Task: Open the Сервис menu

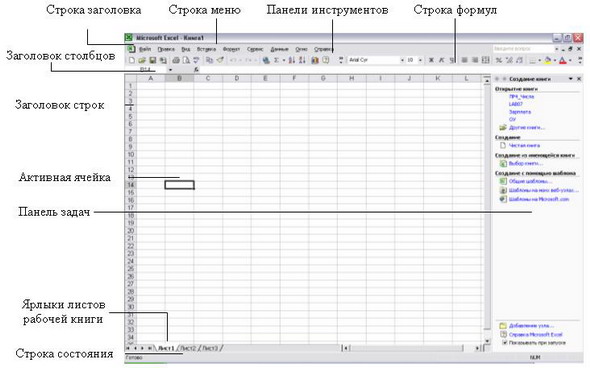Action: 255,49
